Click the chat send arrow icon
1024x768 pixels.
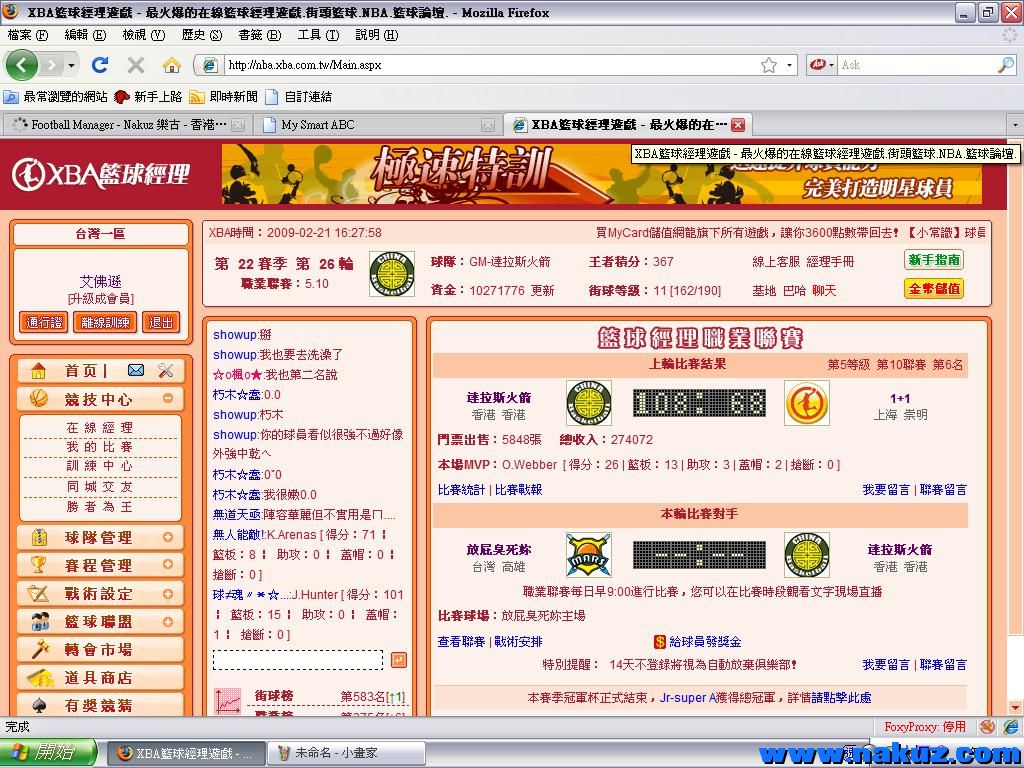tap(398, 660)
